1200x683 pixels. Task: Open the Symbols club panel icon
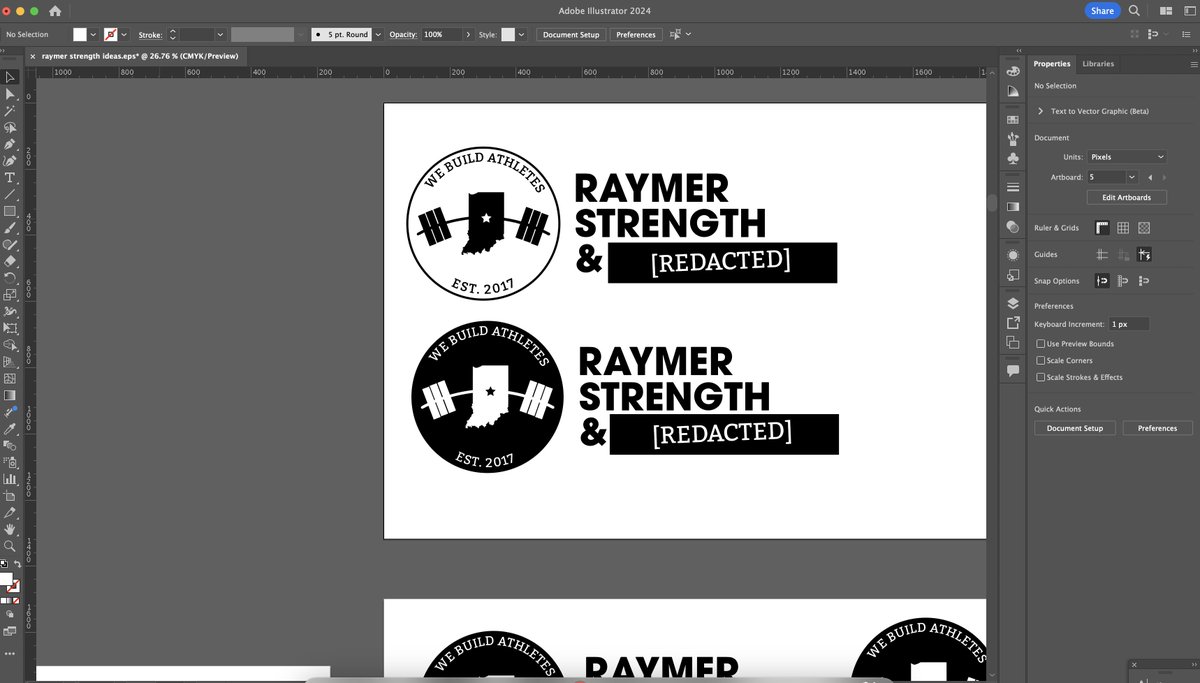(1013, 158)
